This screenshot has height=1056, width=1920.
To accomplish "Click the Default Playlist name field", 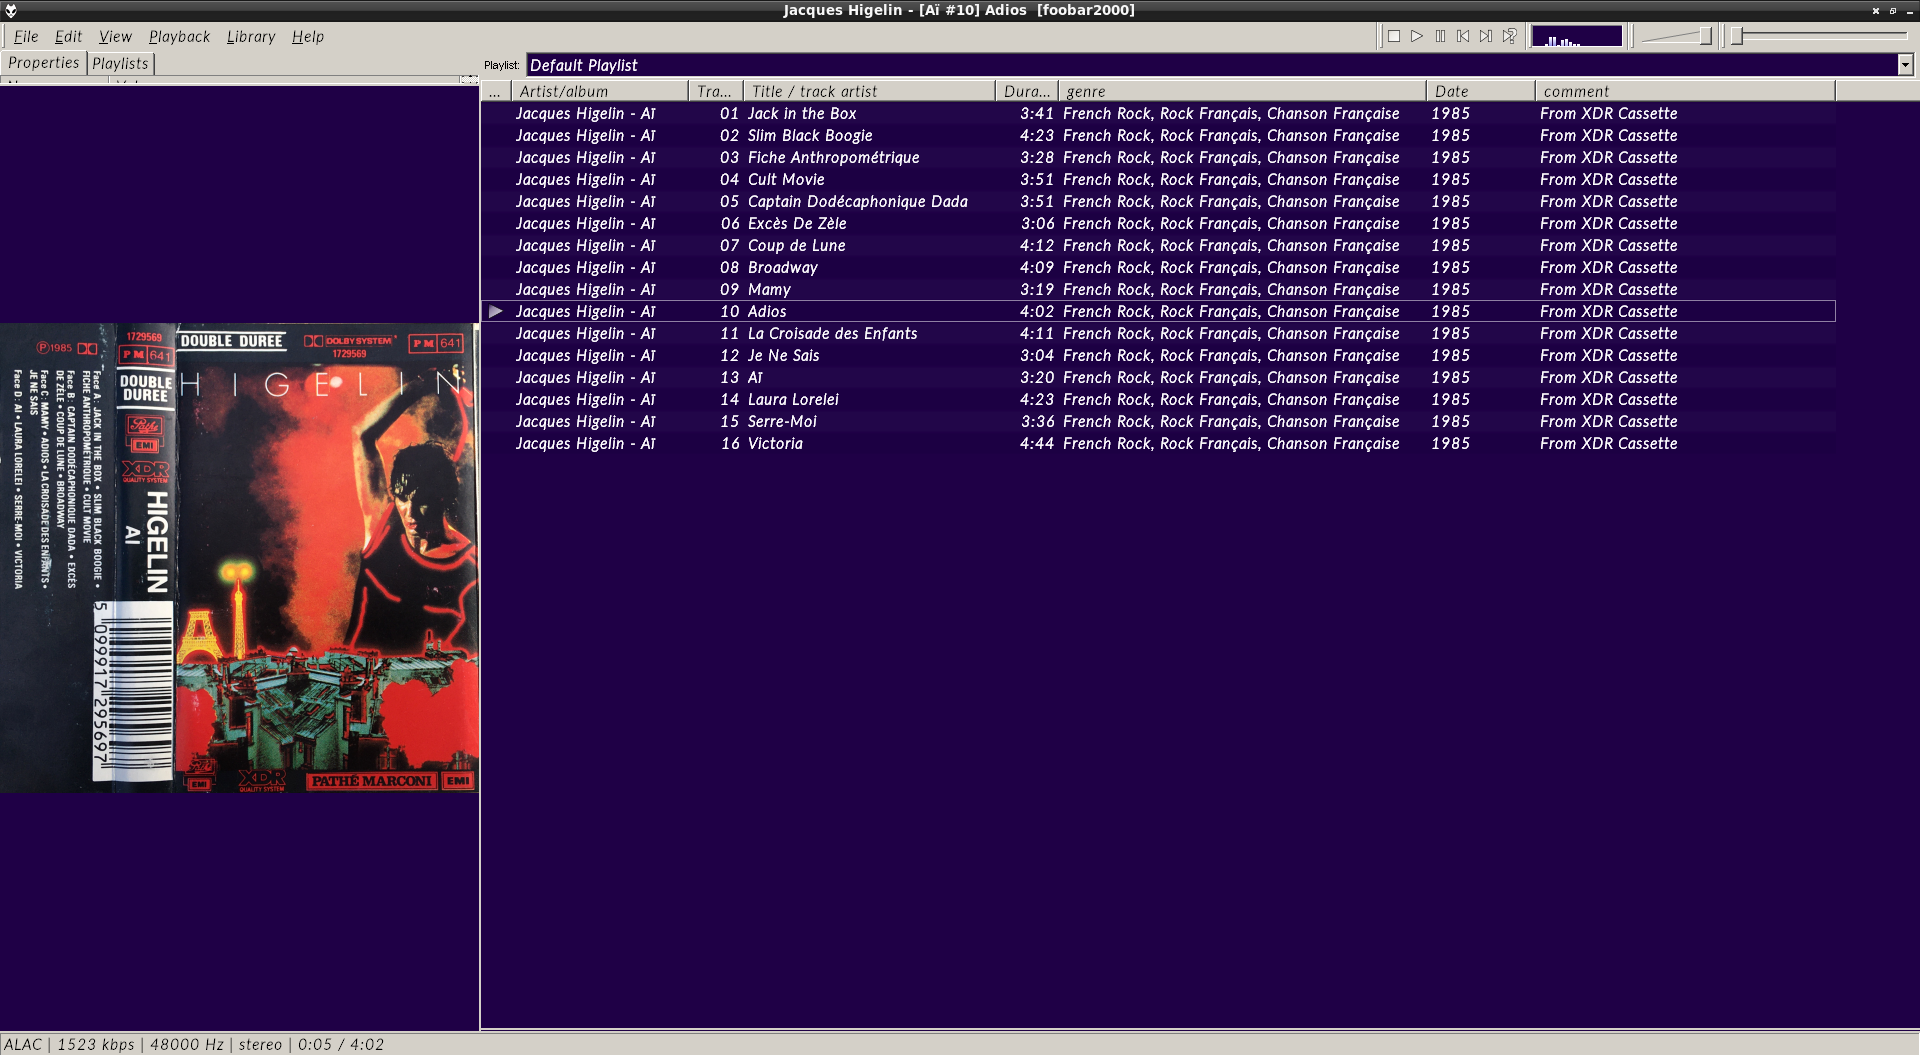I will (x=1211, y=65).
